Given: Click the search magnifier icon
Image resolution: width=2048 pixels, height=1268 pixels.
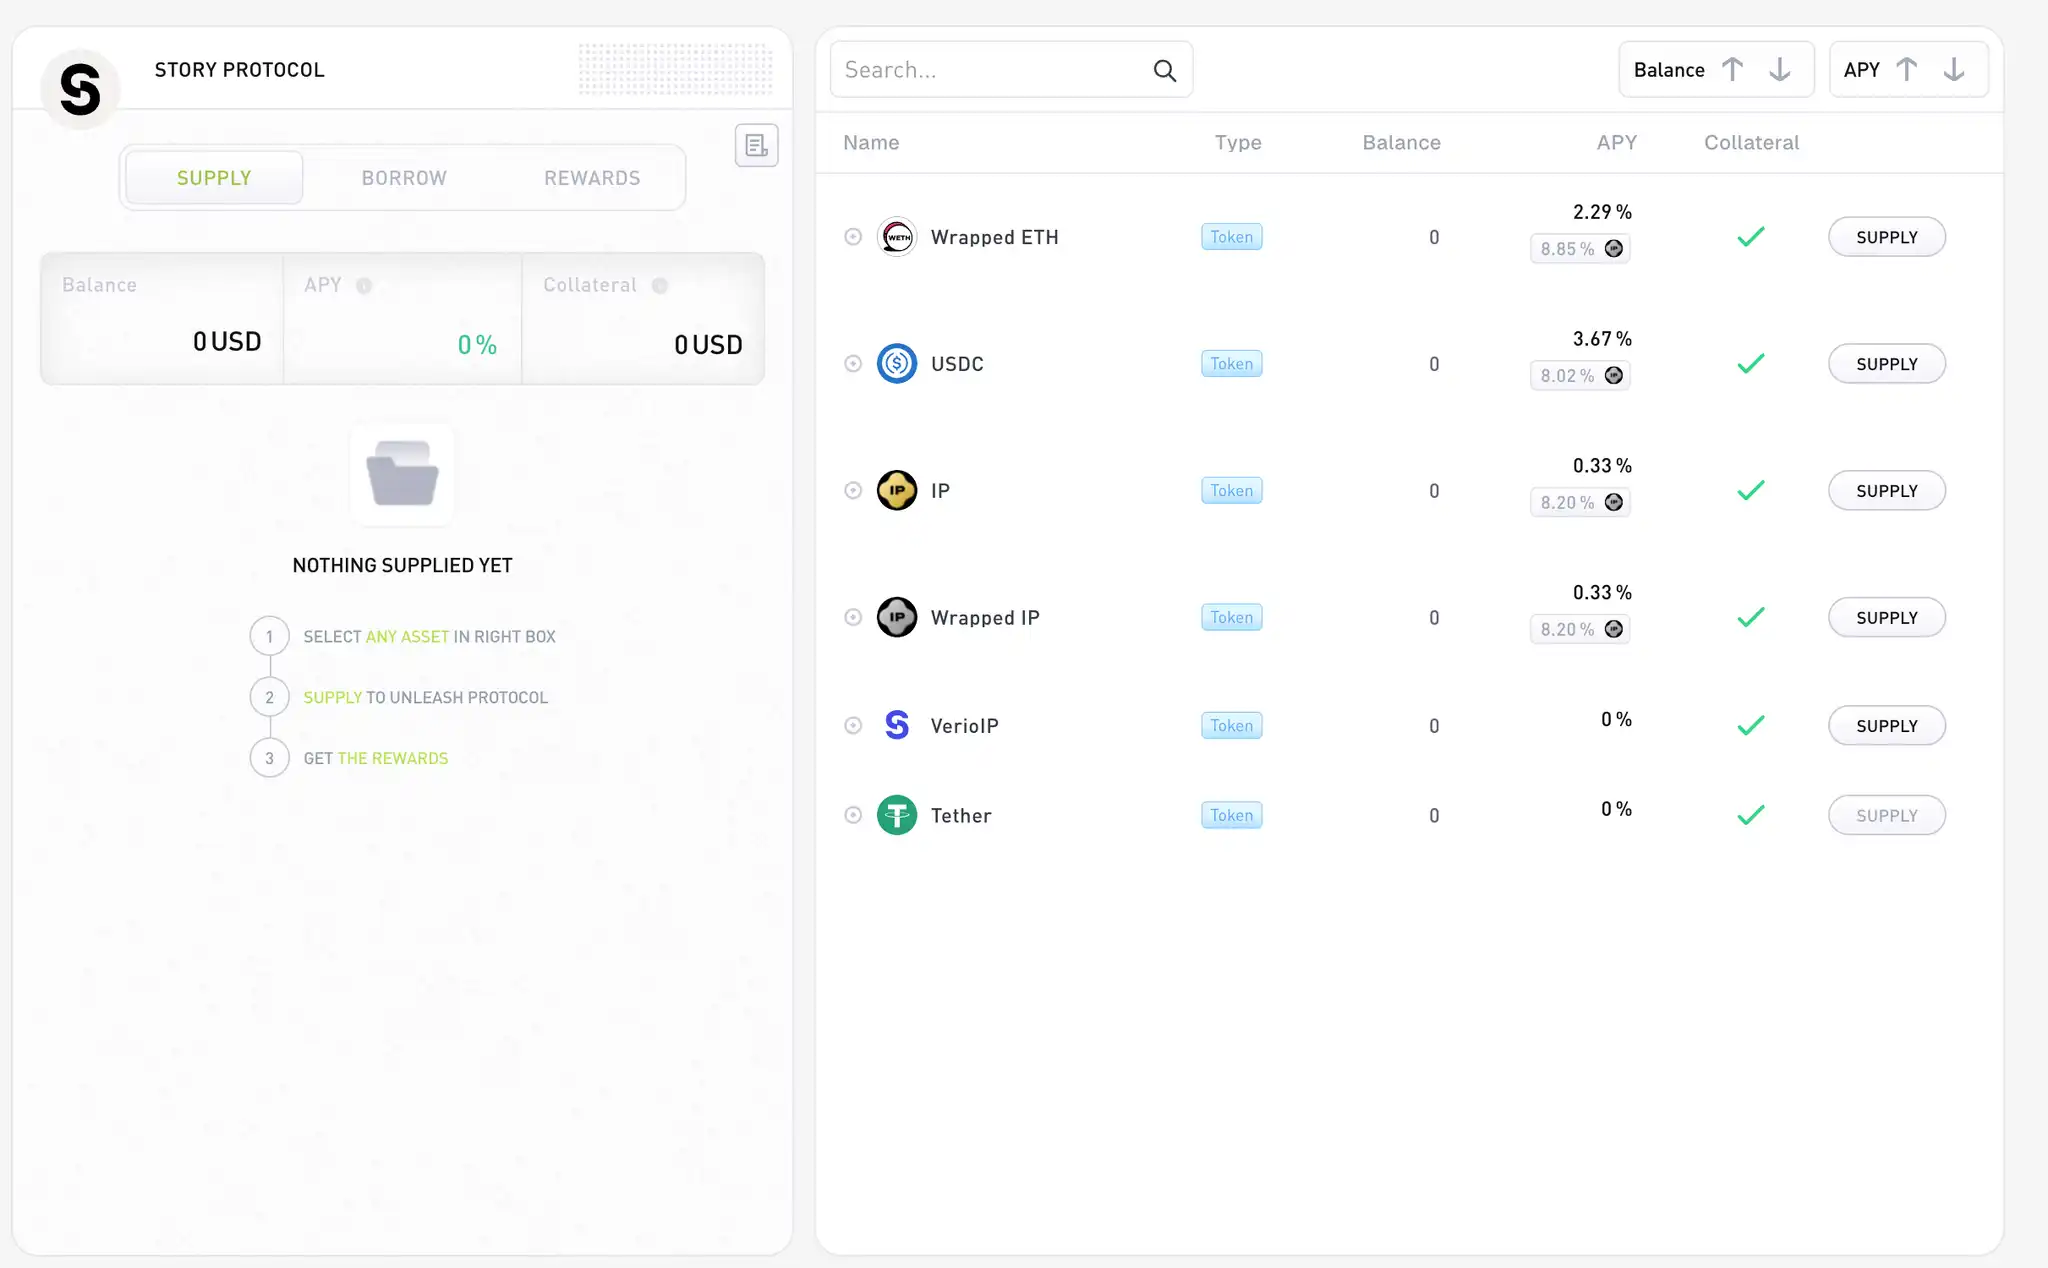Looking at the screenshot, I should pyautogui.click(x=1164, y=70).
